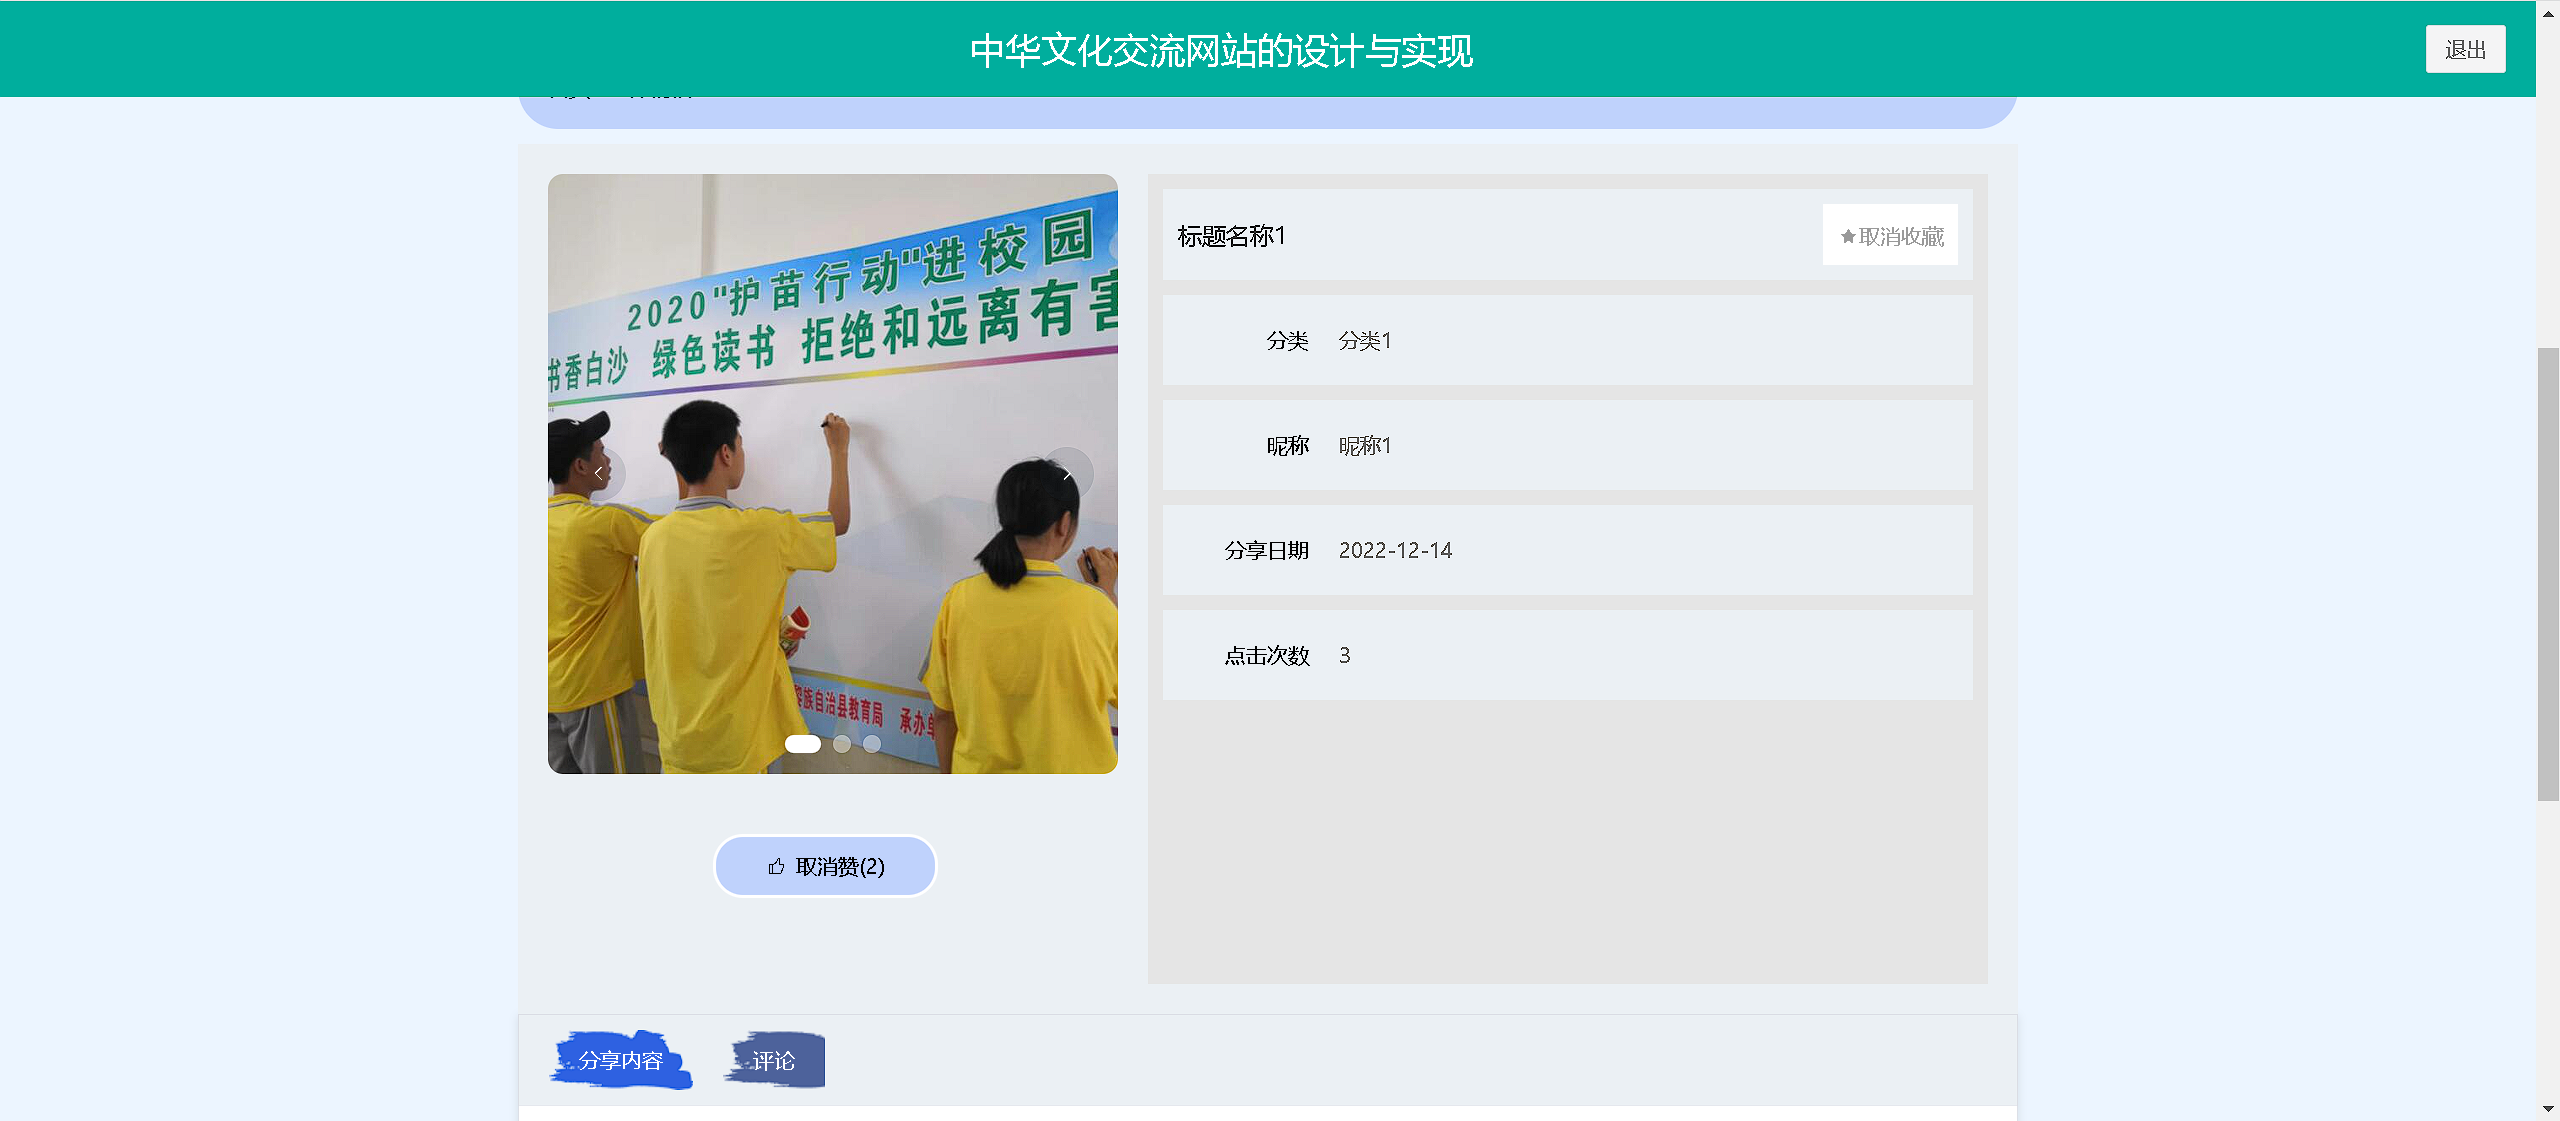
Task: Click vertical scrollbar thumb
Action: [2548, 572]
